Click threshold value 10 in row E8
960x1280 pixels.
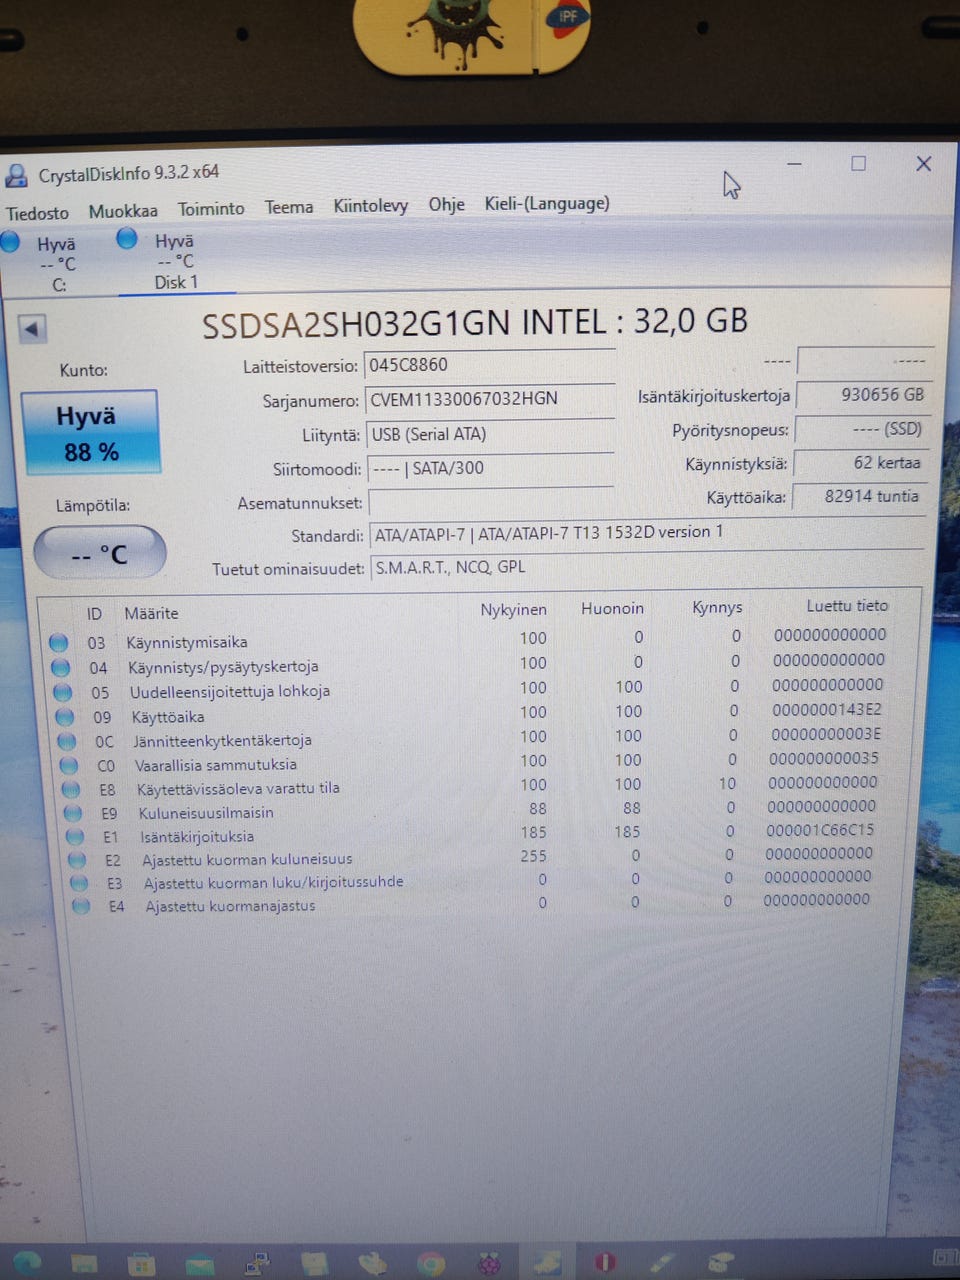pyautogui.click(x=727, y=783)
